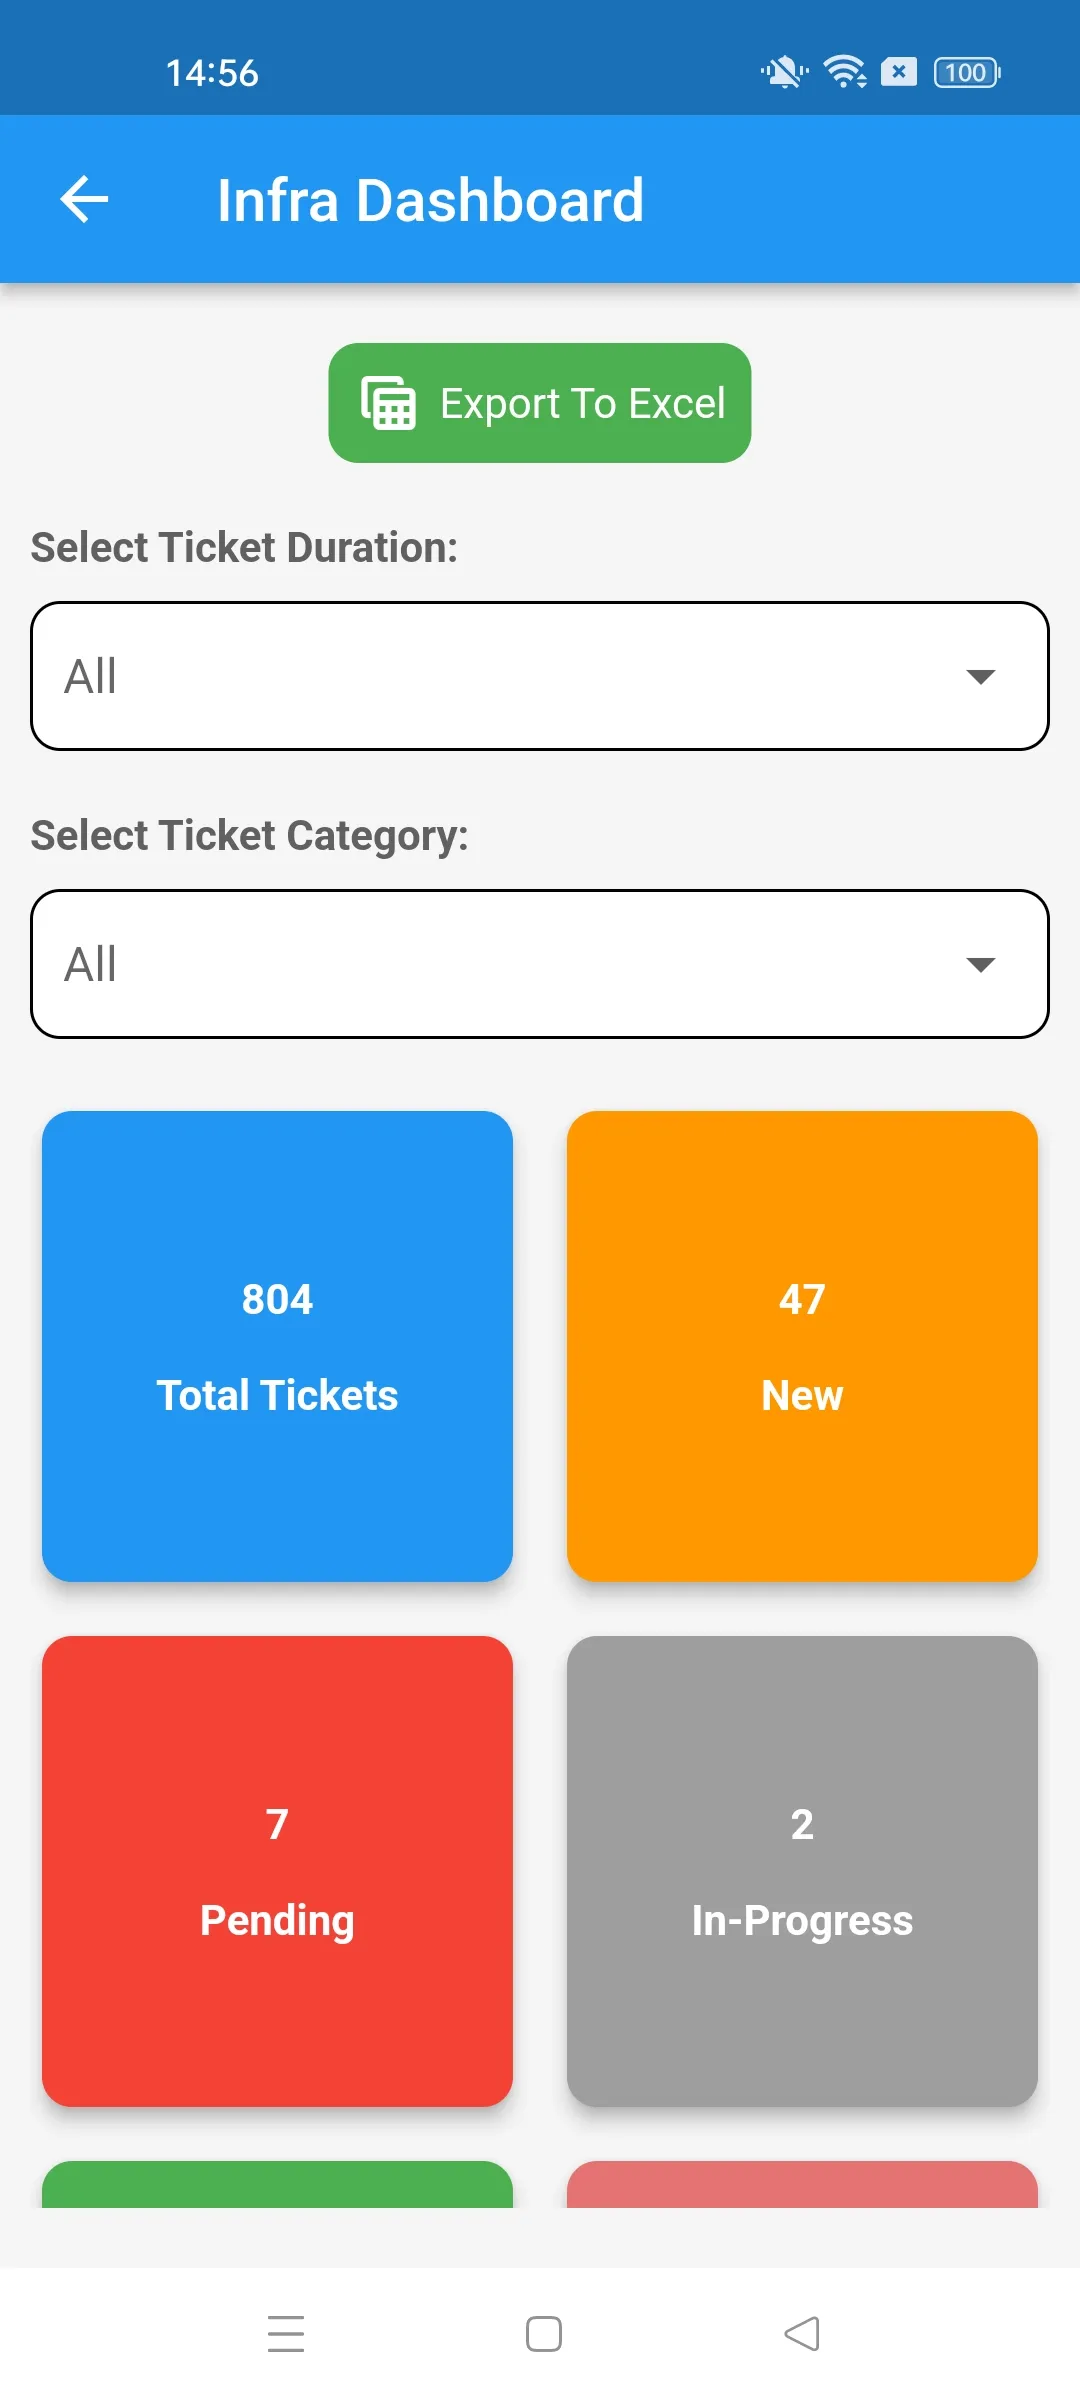
Task: Open the blue Total Tickets card
Action: pos(277,1346)
